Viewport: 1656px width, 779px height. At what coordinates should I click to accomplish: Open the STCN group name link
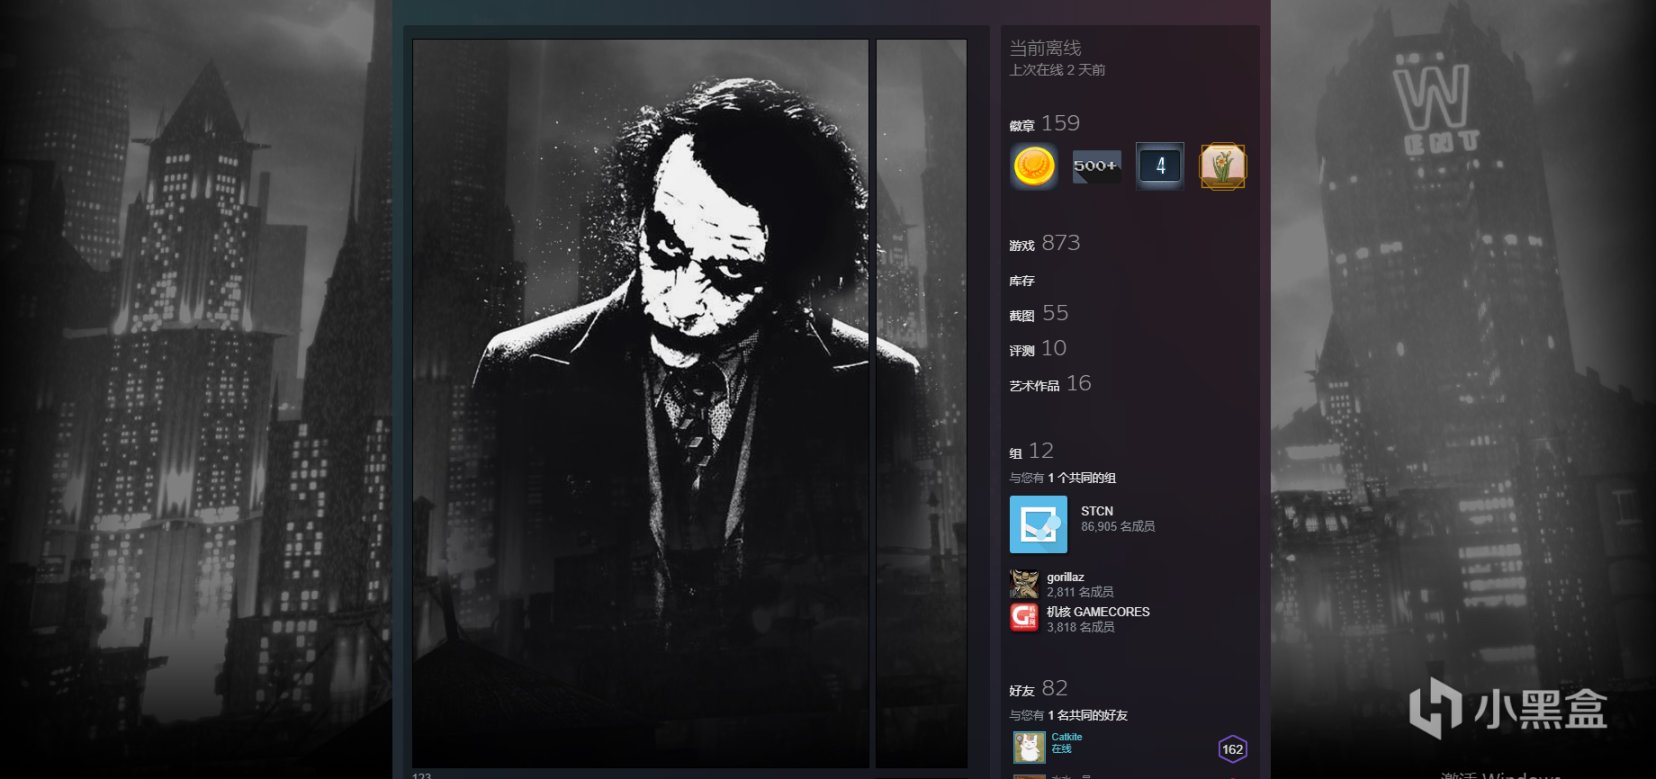coord(1097,511)
